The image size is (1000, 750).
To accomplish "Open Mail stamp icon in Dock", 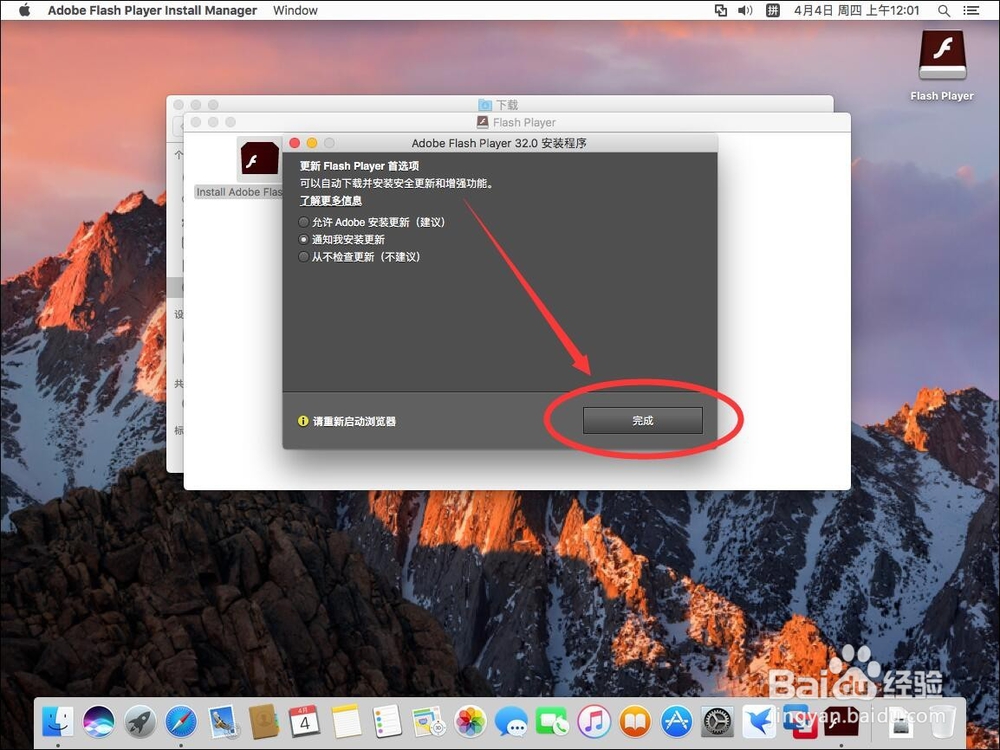I will pyautogui.click(x=223, y=721).
